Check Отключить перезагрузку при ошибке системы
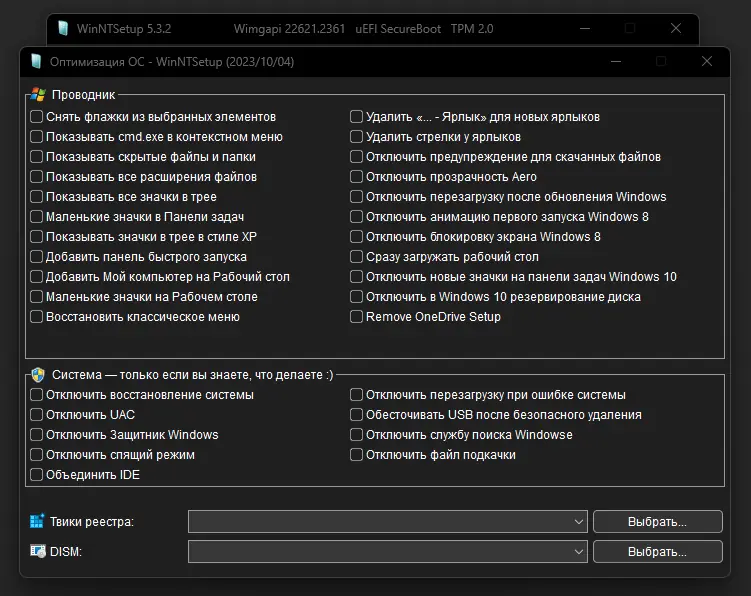Screen dimensions: 751x596 pyautogui.click(x=356, y=394)
